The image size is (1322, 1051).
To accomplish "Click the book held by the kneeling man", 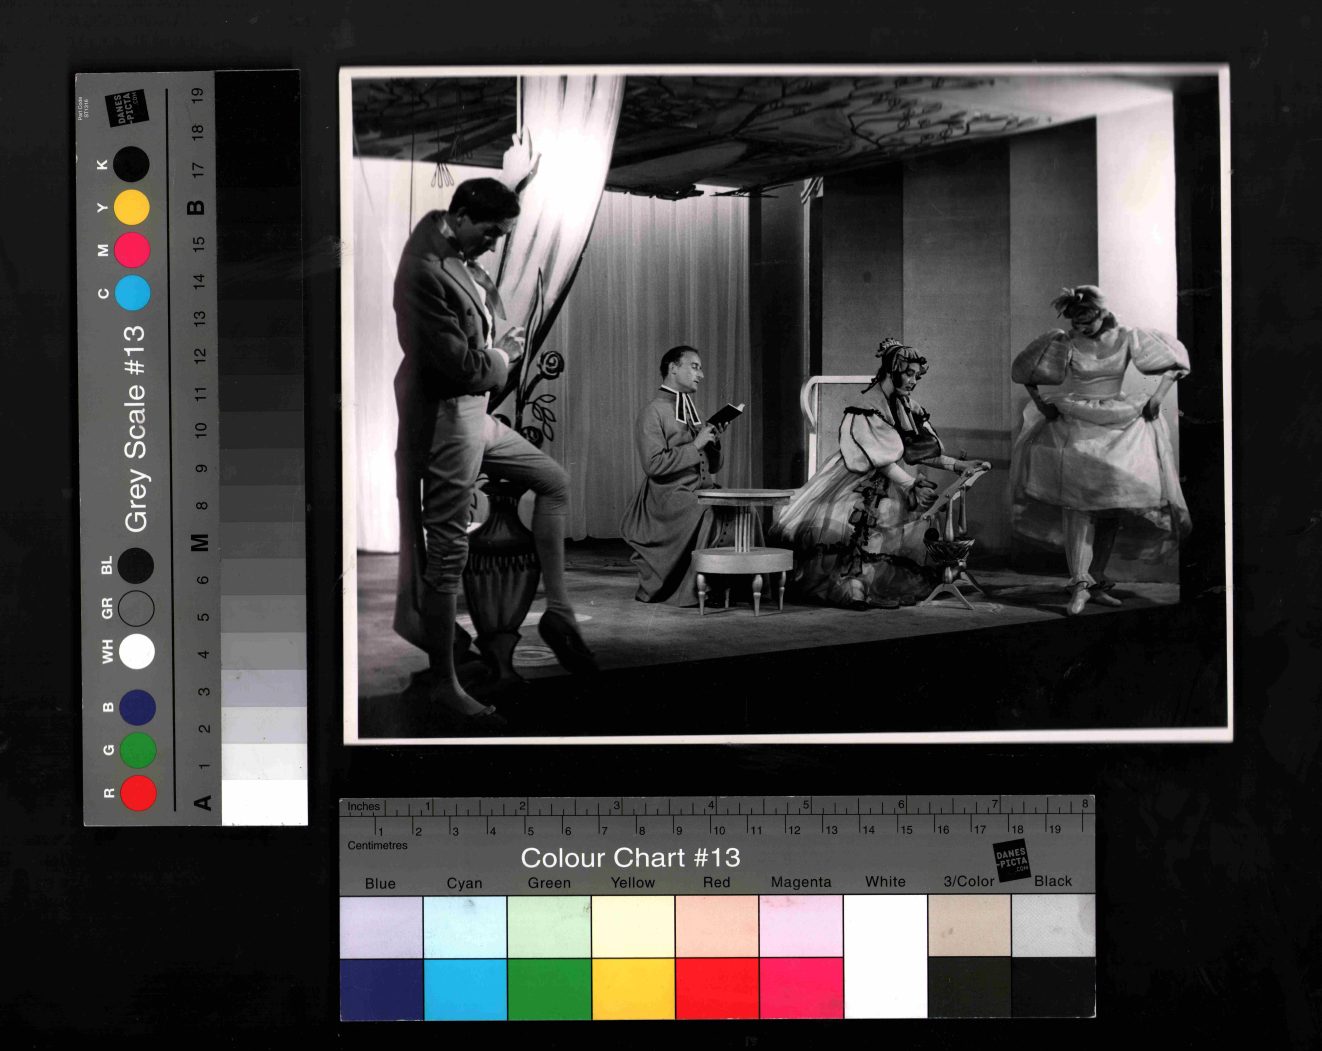I will pos(727,414).
